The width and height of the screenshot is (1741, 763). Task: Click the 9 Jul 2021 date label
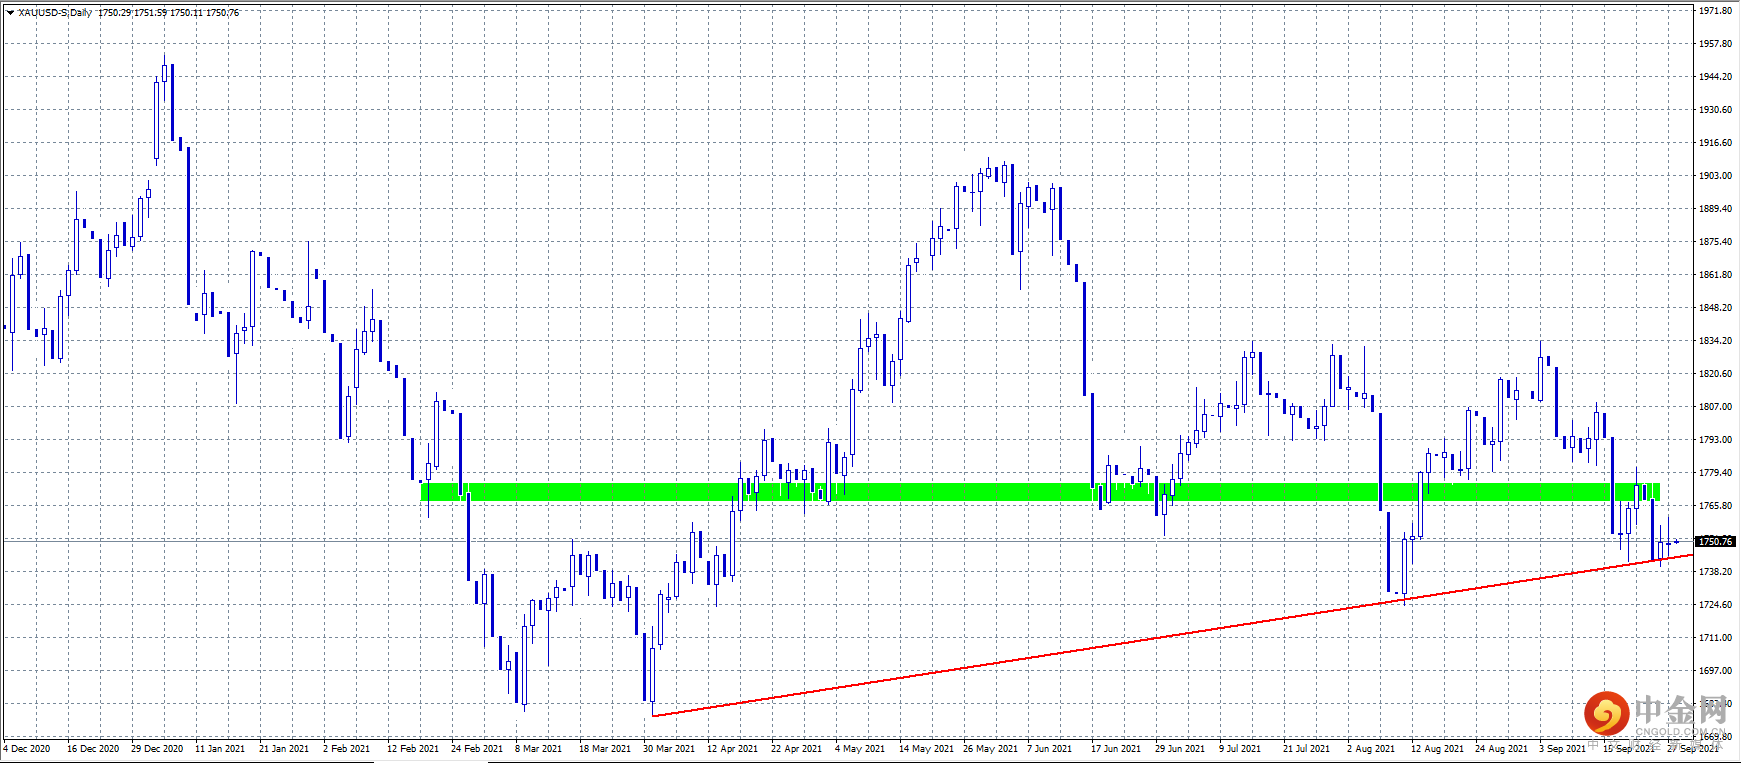(x=1241, y=748)
